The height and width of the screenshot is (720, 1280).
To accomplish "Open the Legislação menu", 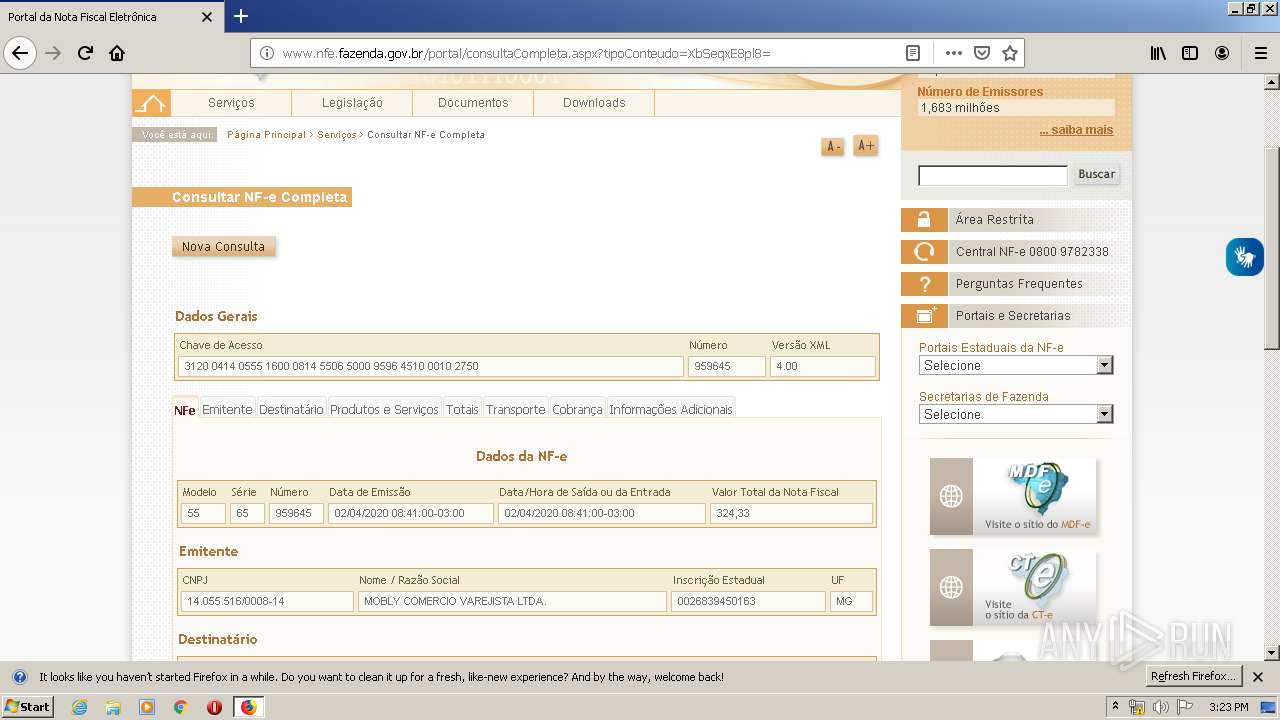I will pyautogui.click(x=352, y=103).
